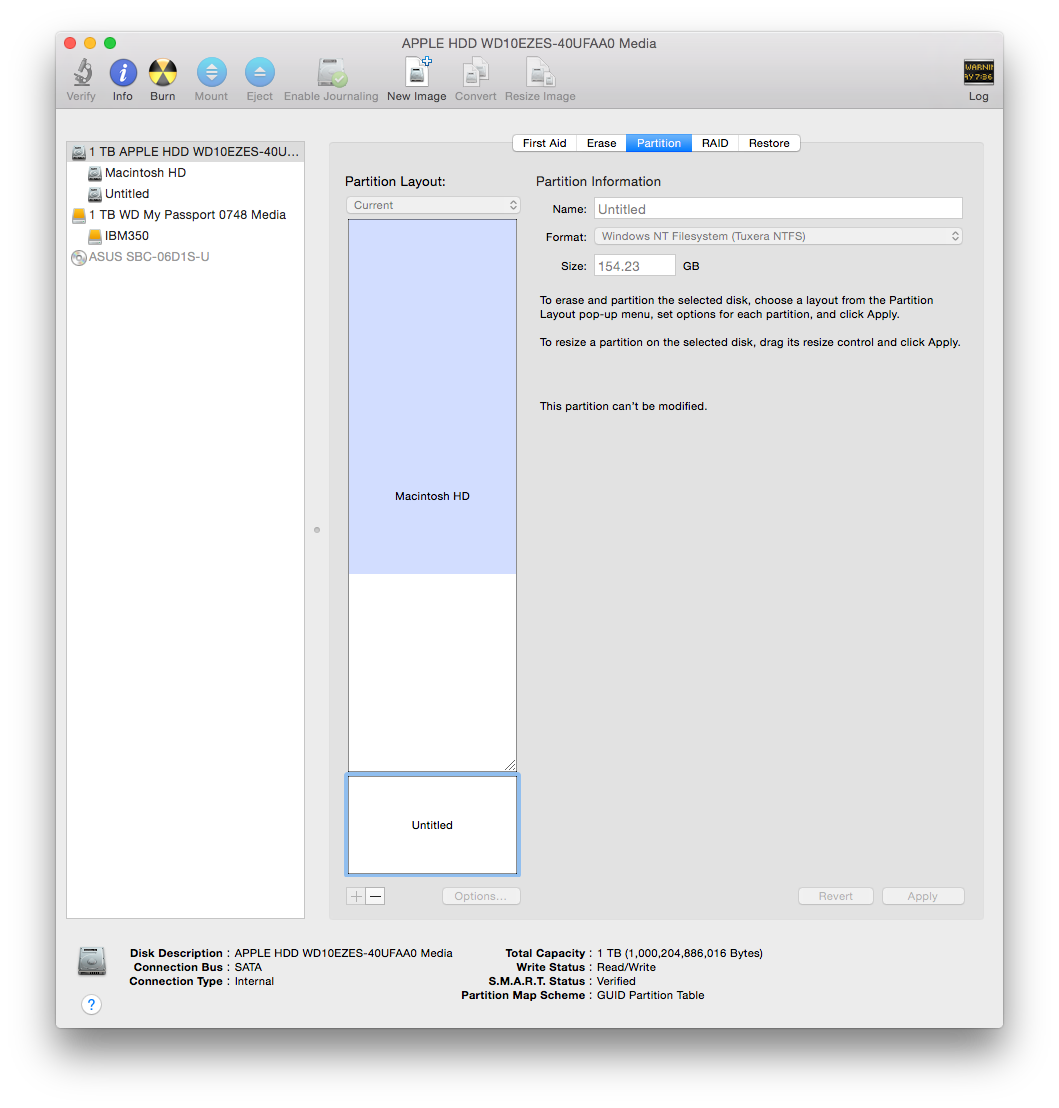Open the Log warning icon
Screen dimensions: 1059x1108
[x=978, y=72]
